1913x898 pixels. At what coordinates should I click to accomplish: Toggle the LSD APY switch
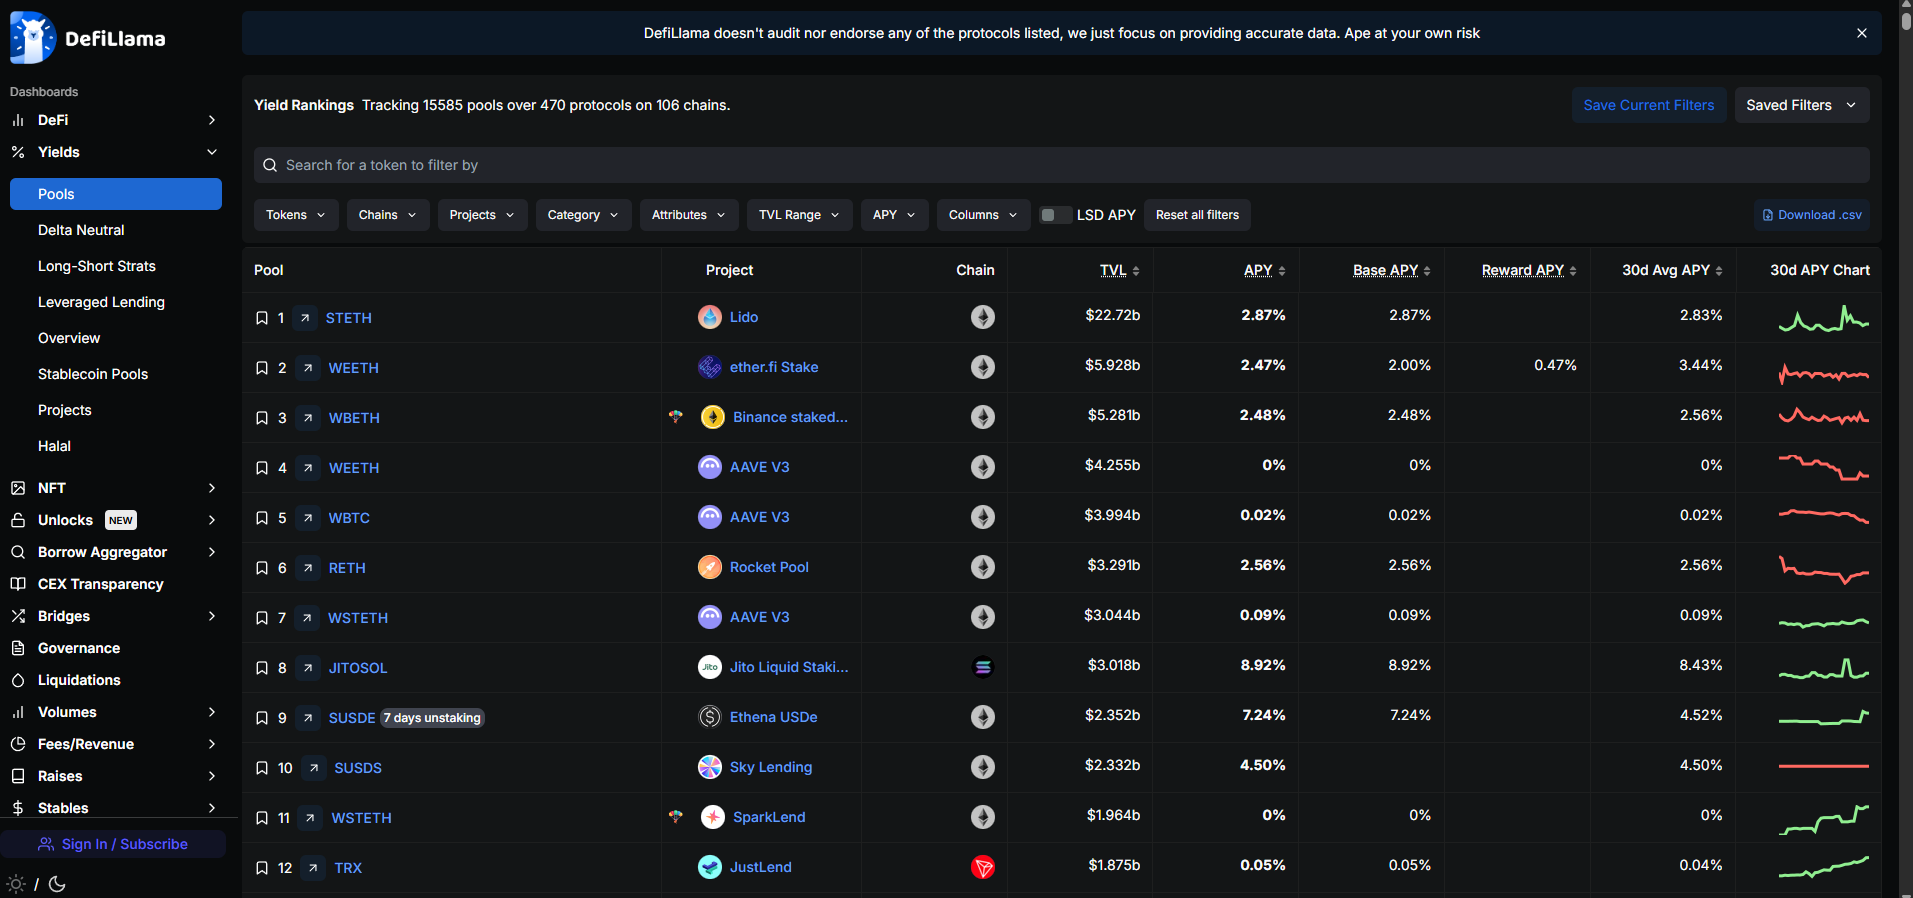point(1055,215)
